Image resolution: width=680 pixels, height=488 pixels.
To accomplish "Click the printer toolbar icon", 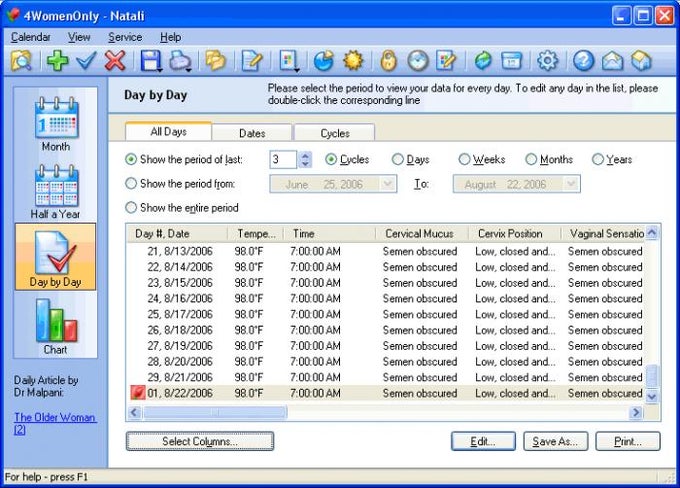I will pyautogui.click(x=179, y=60).
